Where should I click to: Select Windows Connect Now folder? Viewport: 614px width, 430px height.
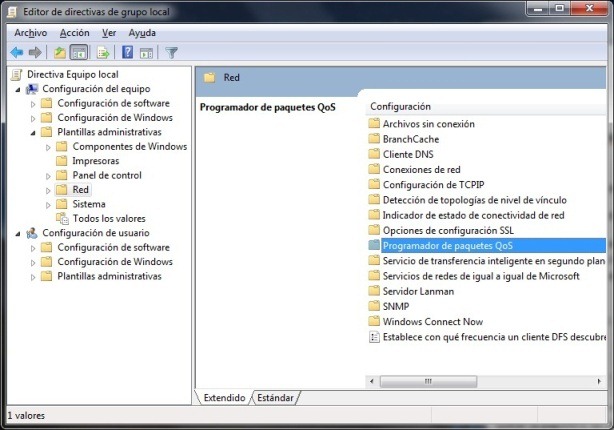pyautogui.click(x=433, y=322)
